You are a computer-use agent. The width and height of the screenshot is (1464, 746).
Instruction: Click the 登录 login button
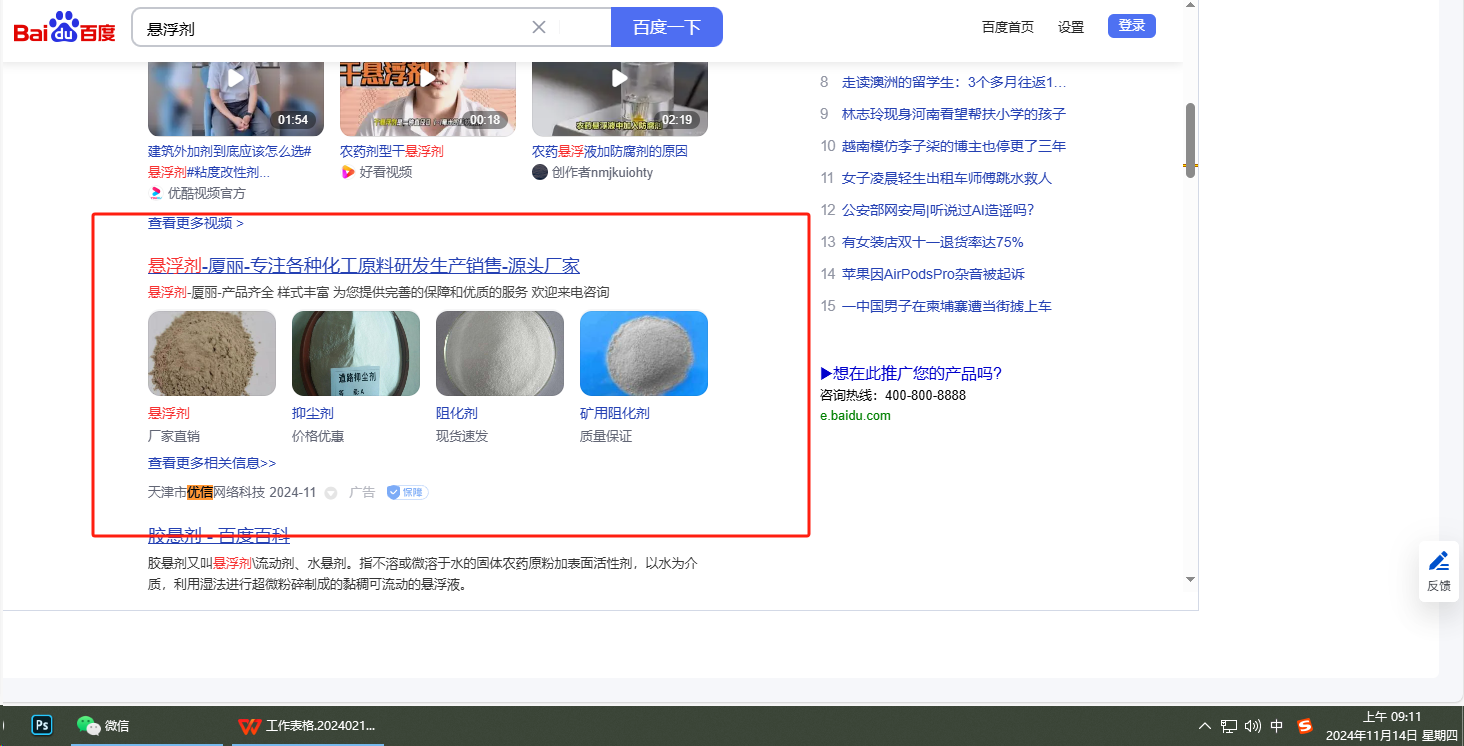(1132, 26)
